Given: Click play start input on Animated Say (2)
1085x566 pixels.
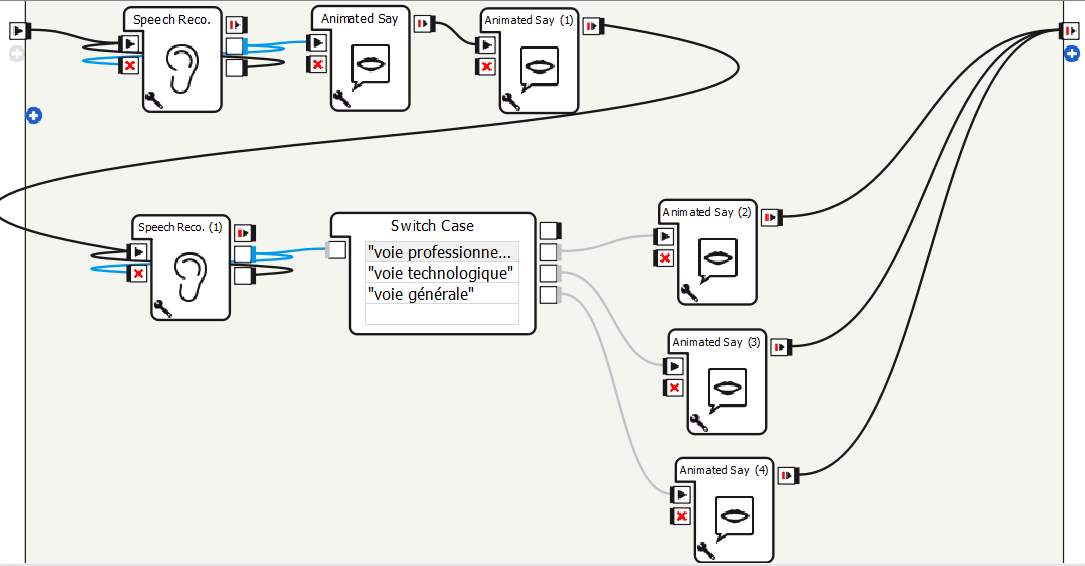Looking at the screenshot, I should click(663, 237).
